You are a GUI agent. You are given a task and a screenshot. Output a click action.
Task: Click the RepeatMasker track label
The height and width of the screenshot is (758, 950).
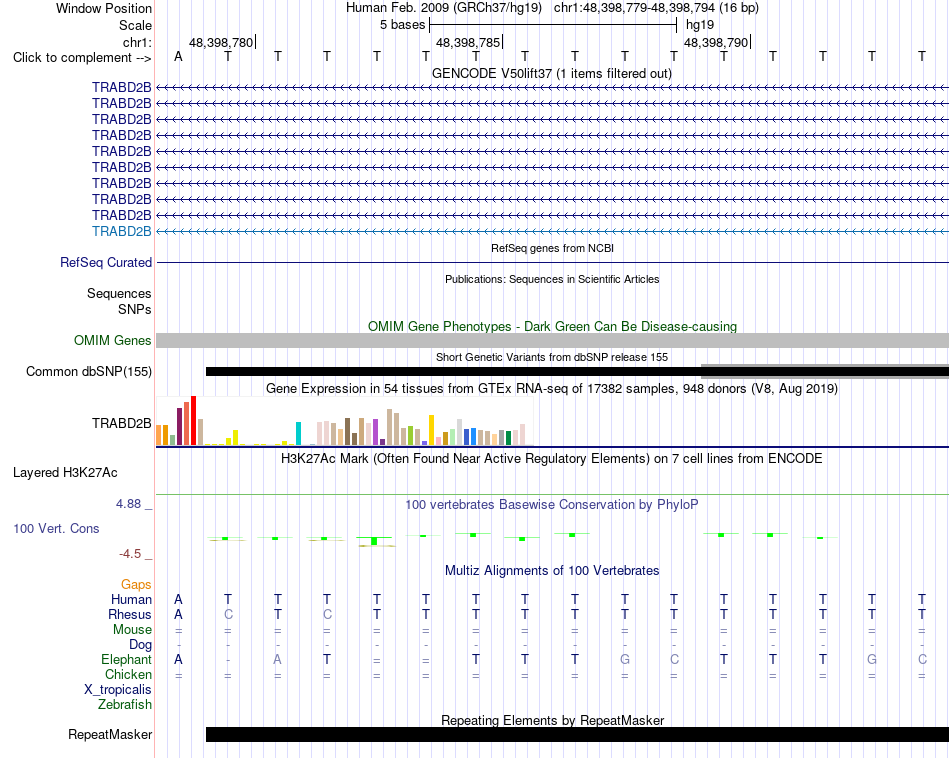pyautogui.click(x=110, y=734)
